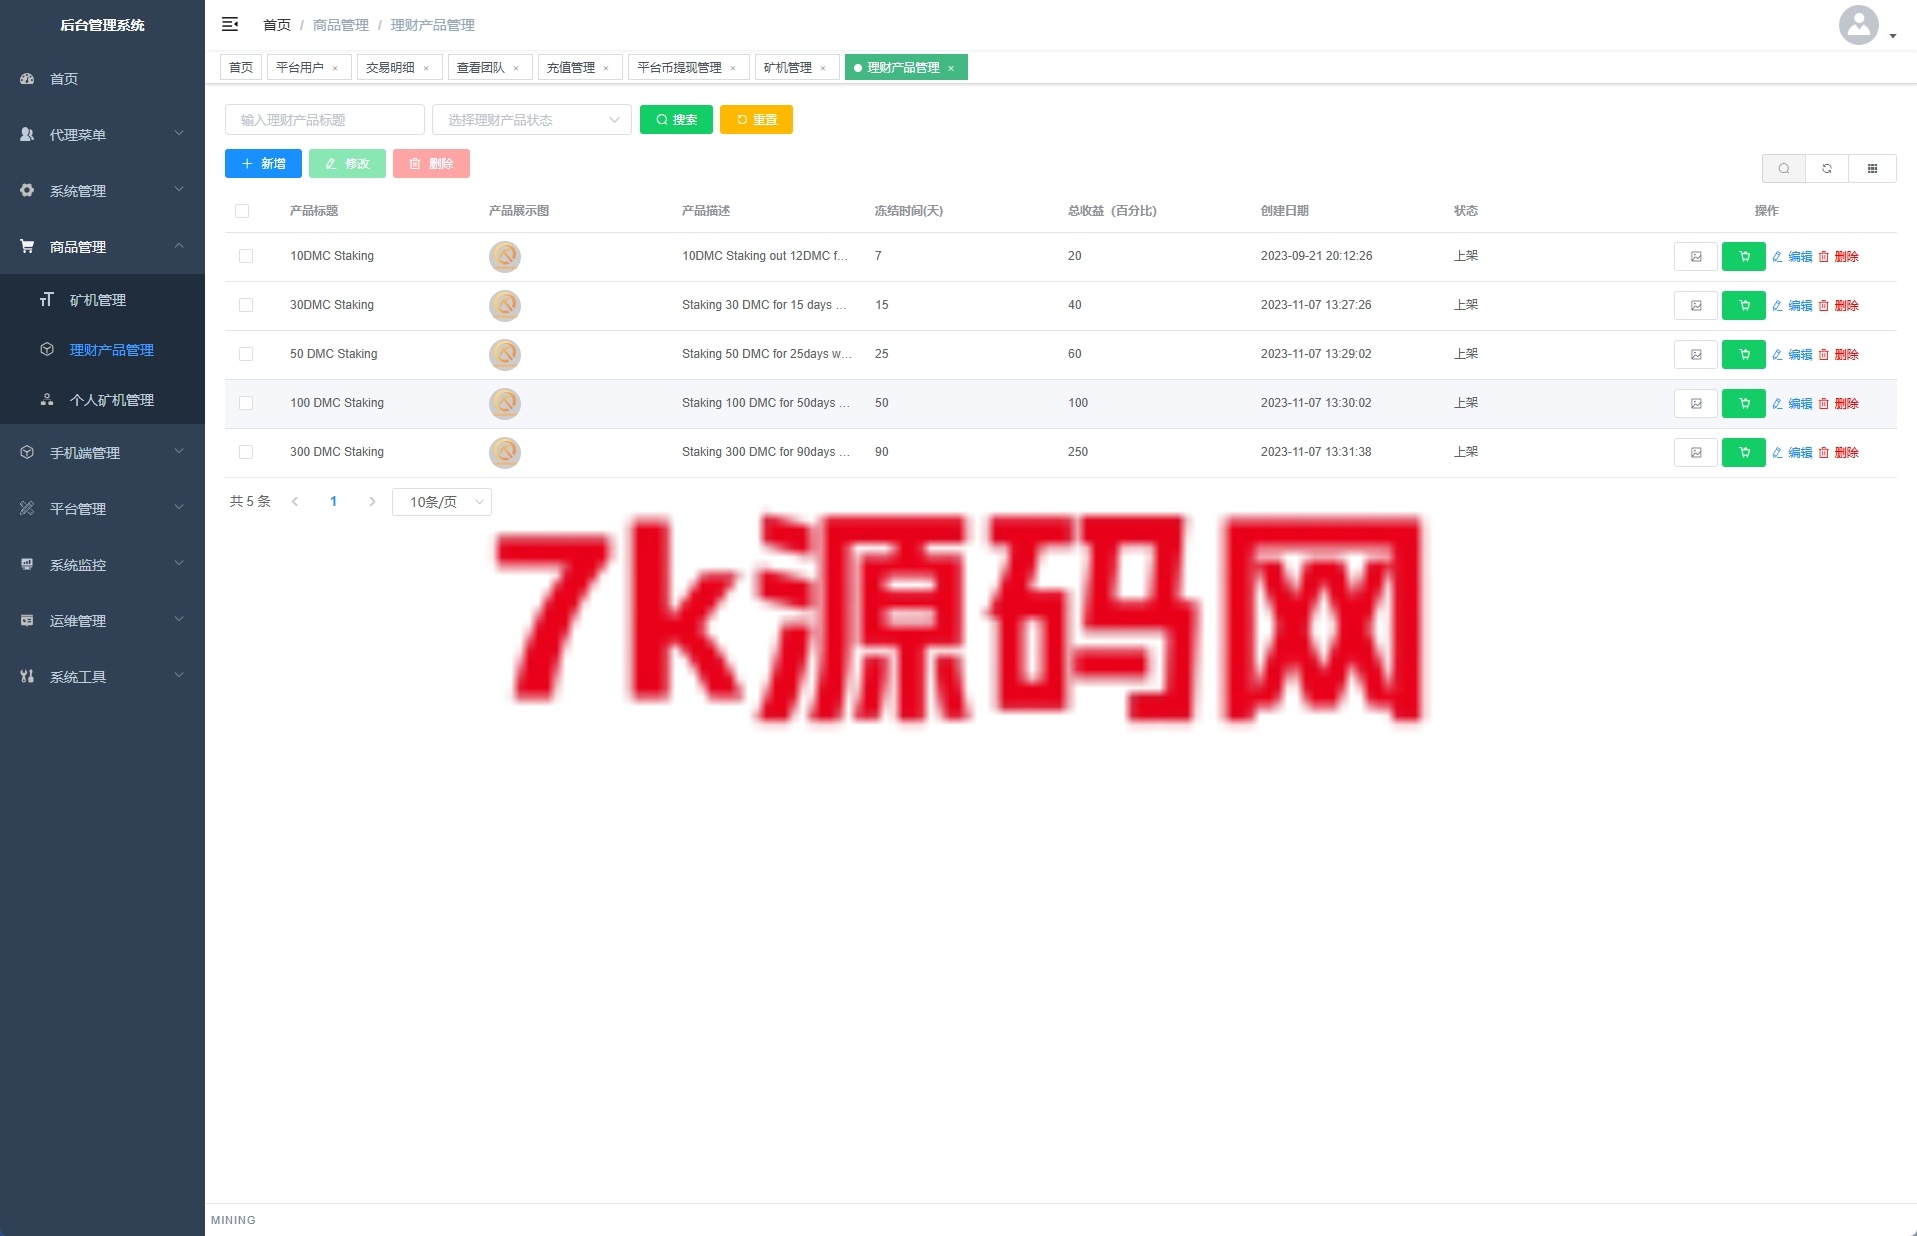Image resolution: width=1917 pixels, height=1236 pixels.
Task: Expand the 系统工具 sidebar menu
Action: click(102, 677)
